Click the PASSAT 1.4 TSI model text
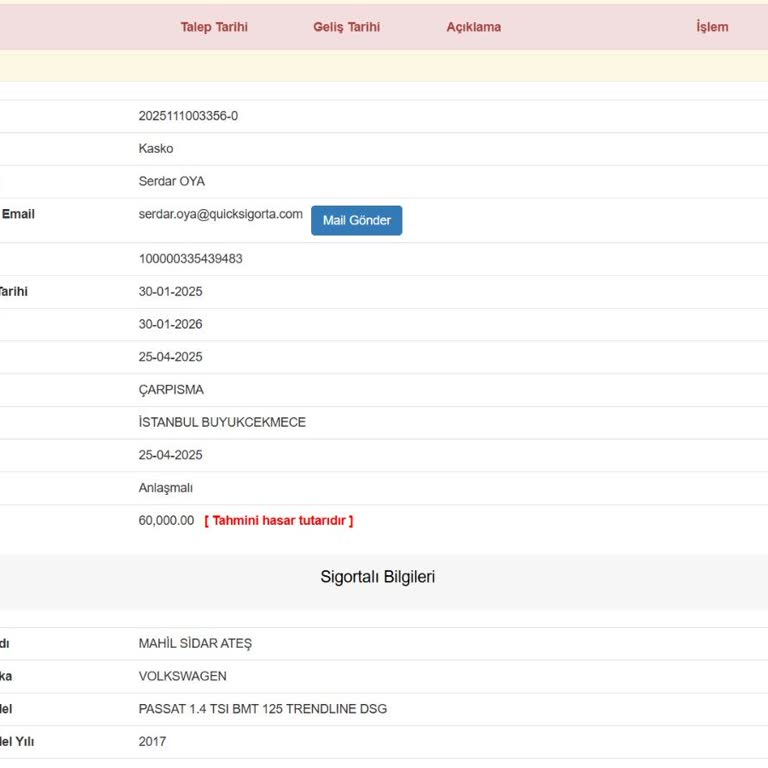This screenshot has height=768, width=768. coord(262,709)
